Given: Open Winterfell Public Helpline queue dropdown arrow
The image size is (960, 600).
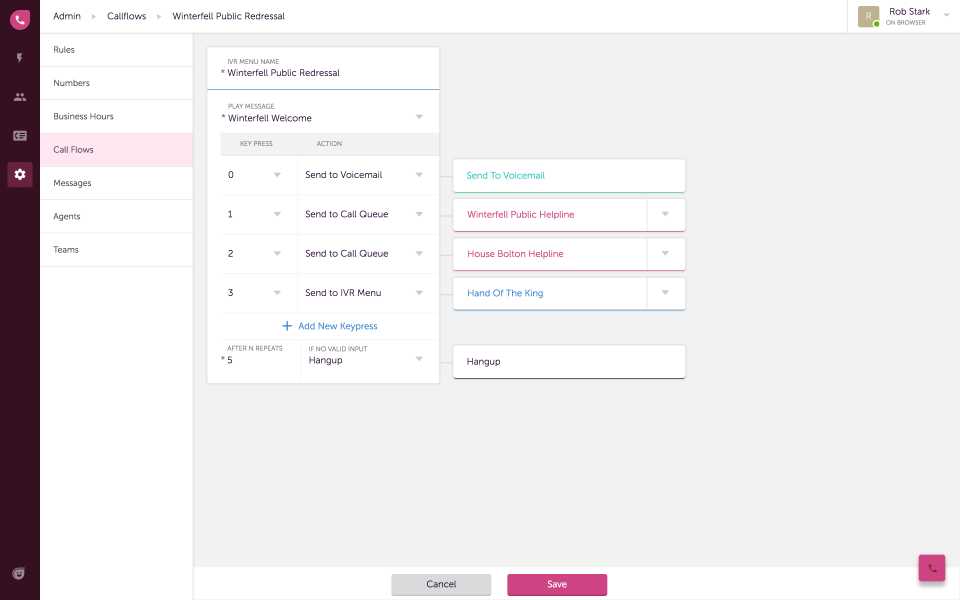Looking at the screenshot, I should click(x=665, y=214).
